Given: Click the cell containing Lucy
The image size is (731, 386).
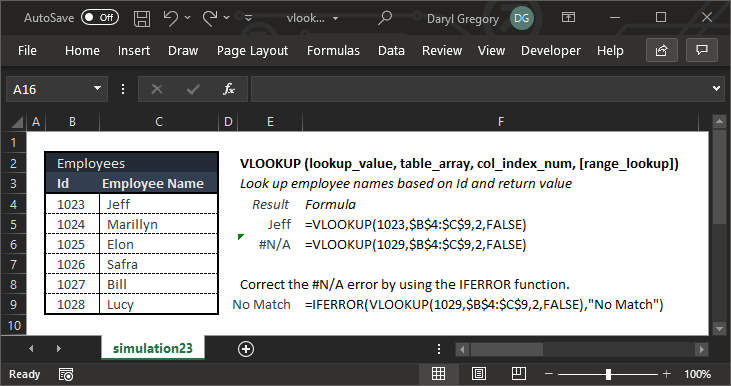Looking at the screenshot, I should [159, 304].
